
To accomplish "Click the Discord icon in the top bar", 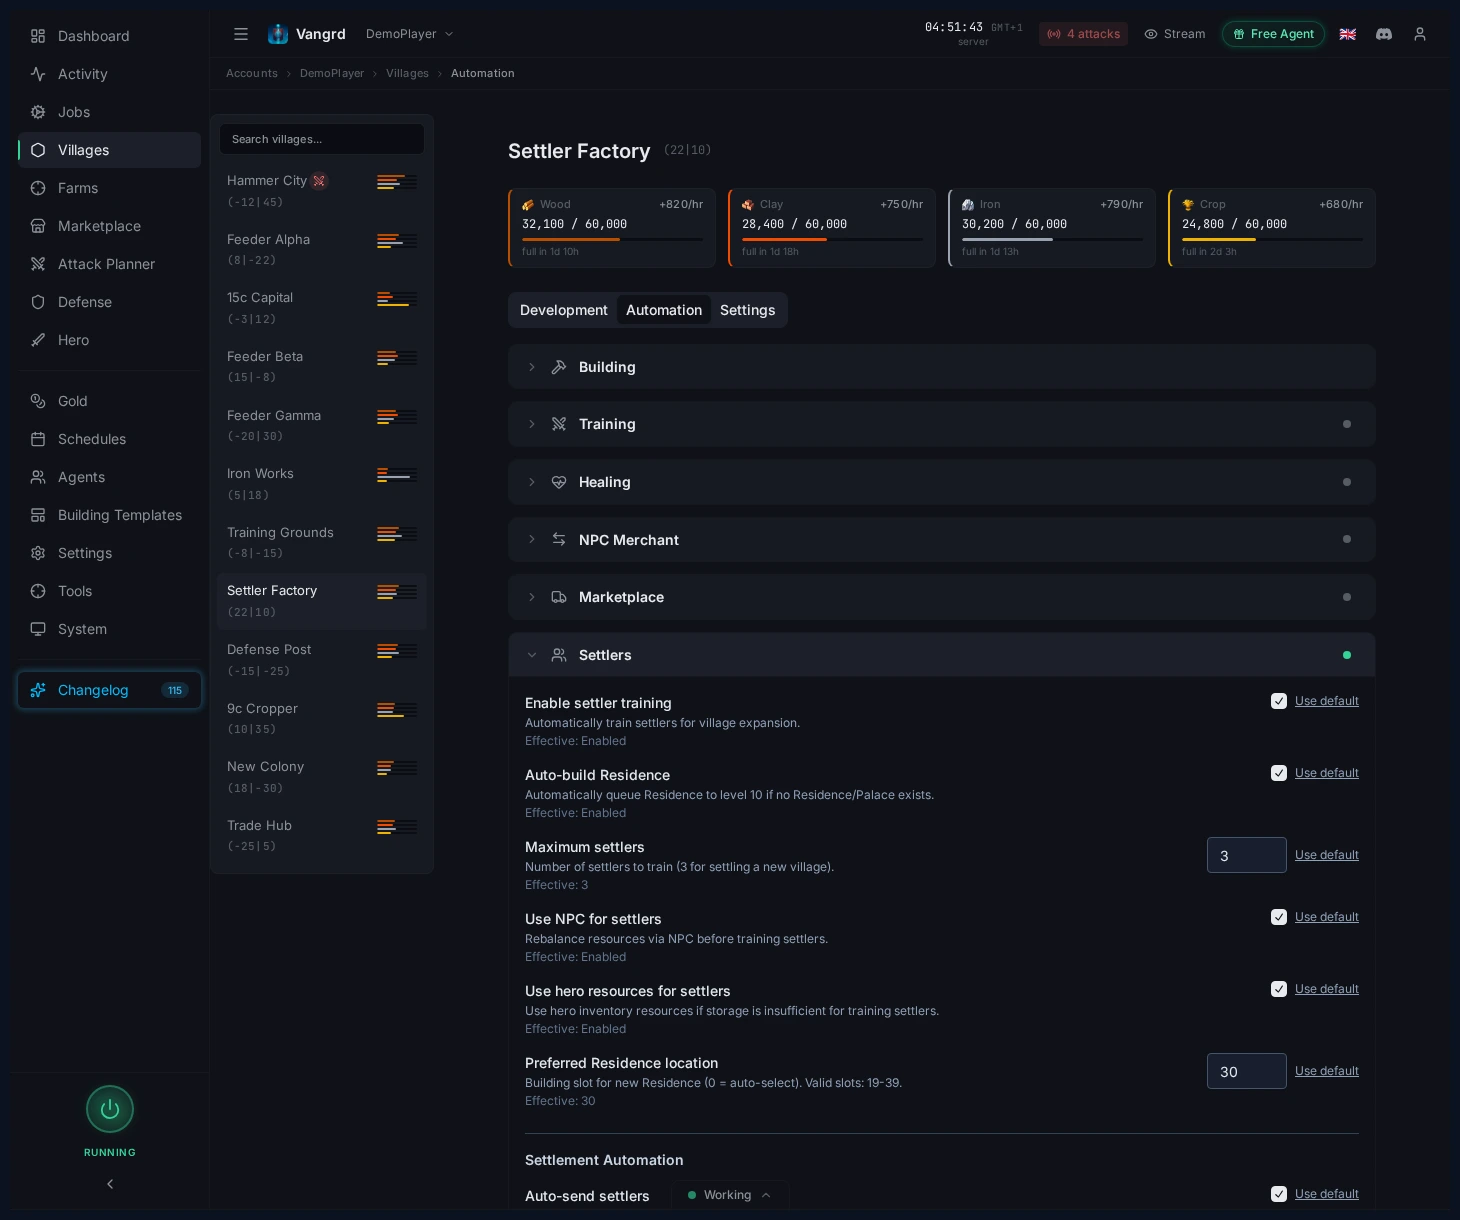I will (x=1384, y=34).
